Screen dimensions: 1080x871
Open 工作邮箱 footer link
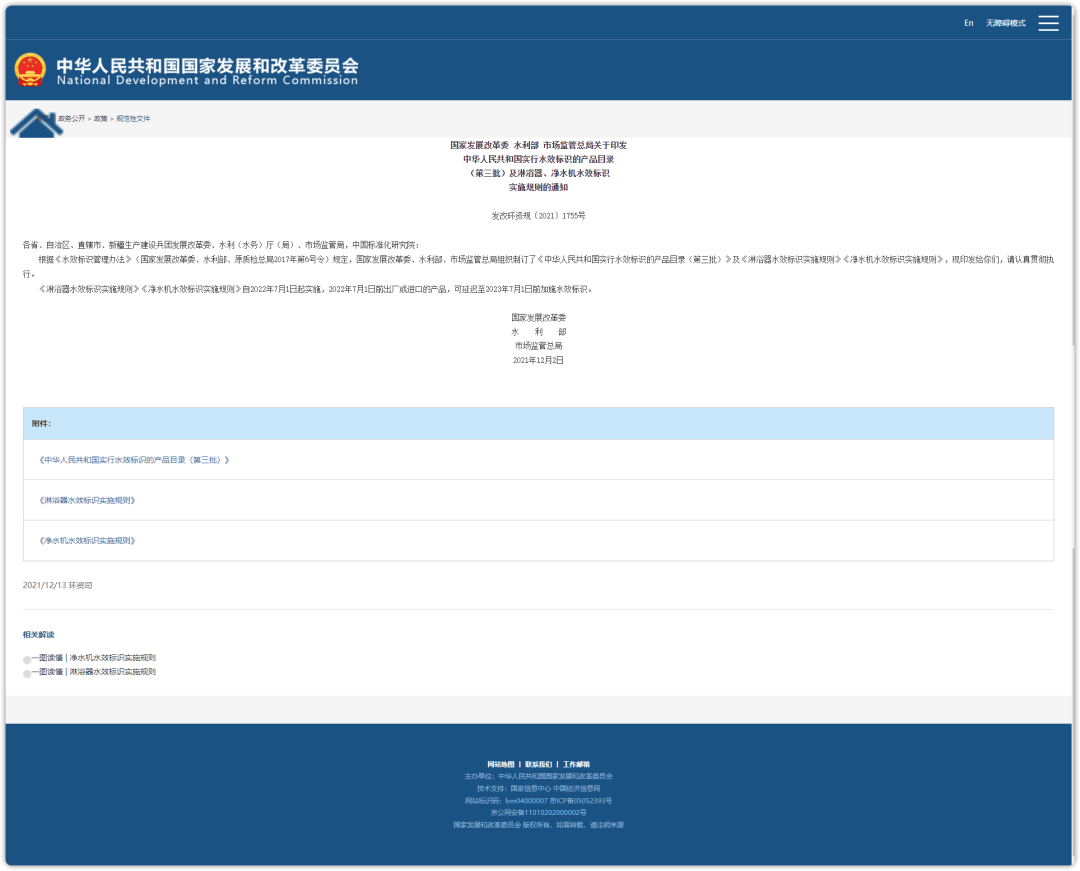tap(576, 764)
